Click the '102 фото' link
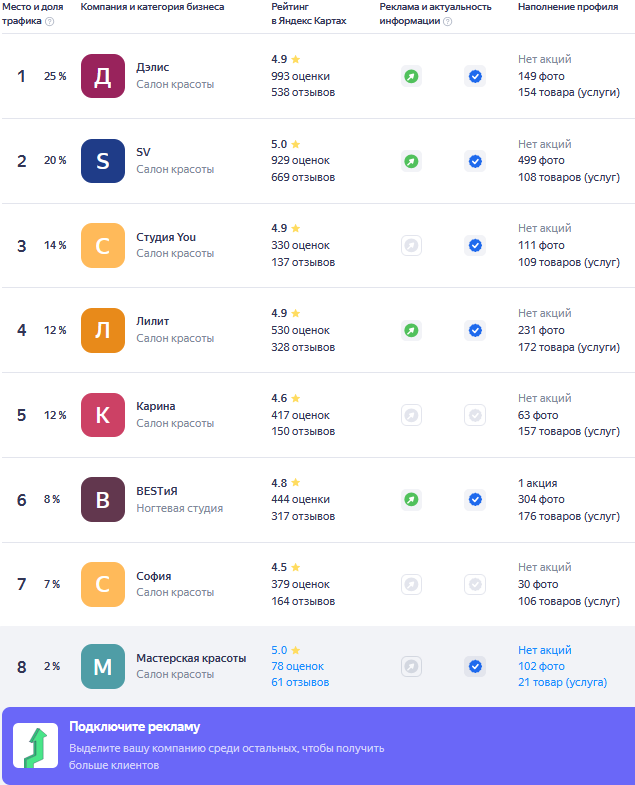 click(x=541, y=666)
